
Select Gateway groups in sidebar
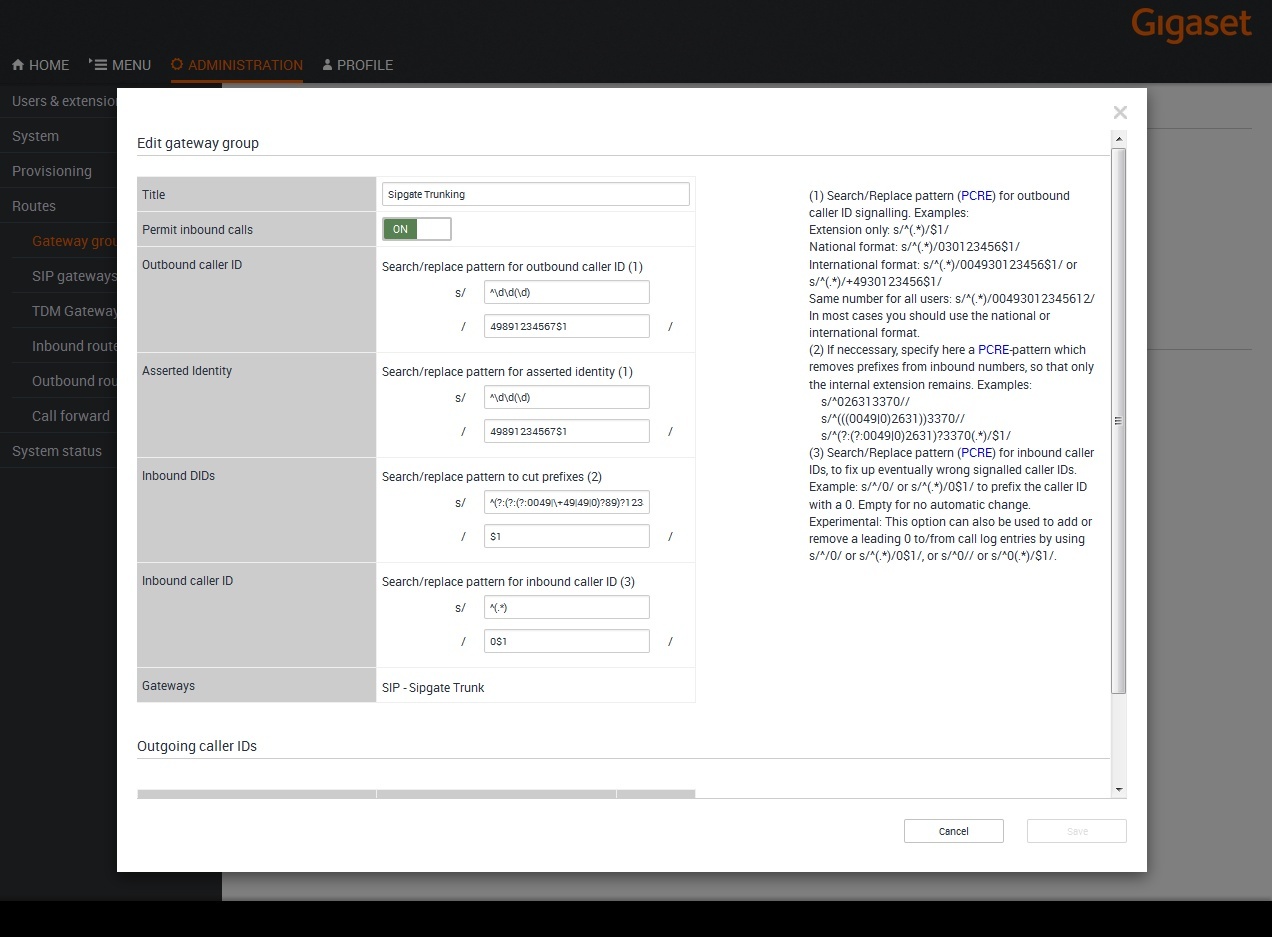(74, 241)
